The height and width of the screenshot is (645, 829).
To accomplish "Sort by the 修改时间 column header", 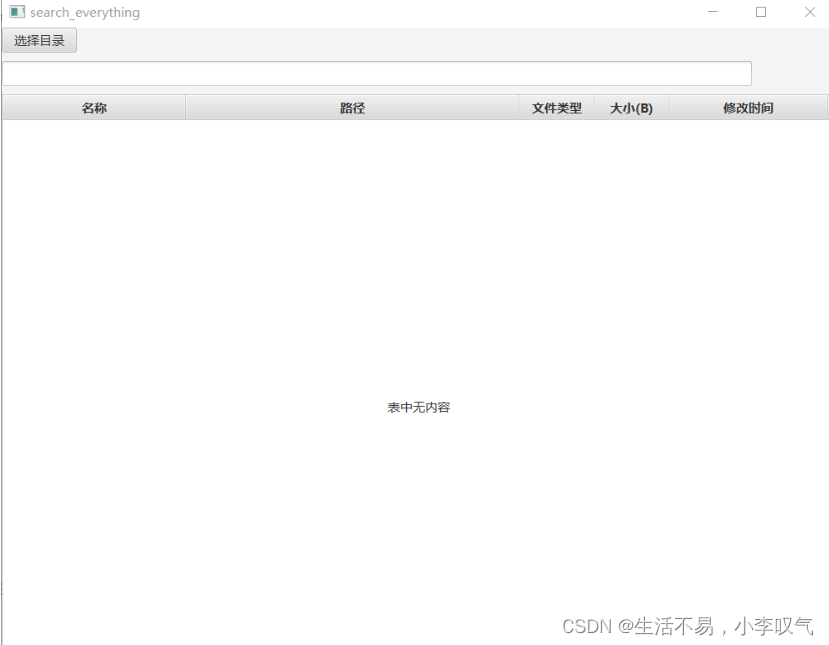I will [748, 108].
